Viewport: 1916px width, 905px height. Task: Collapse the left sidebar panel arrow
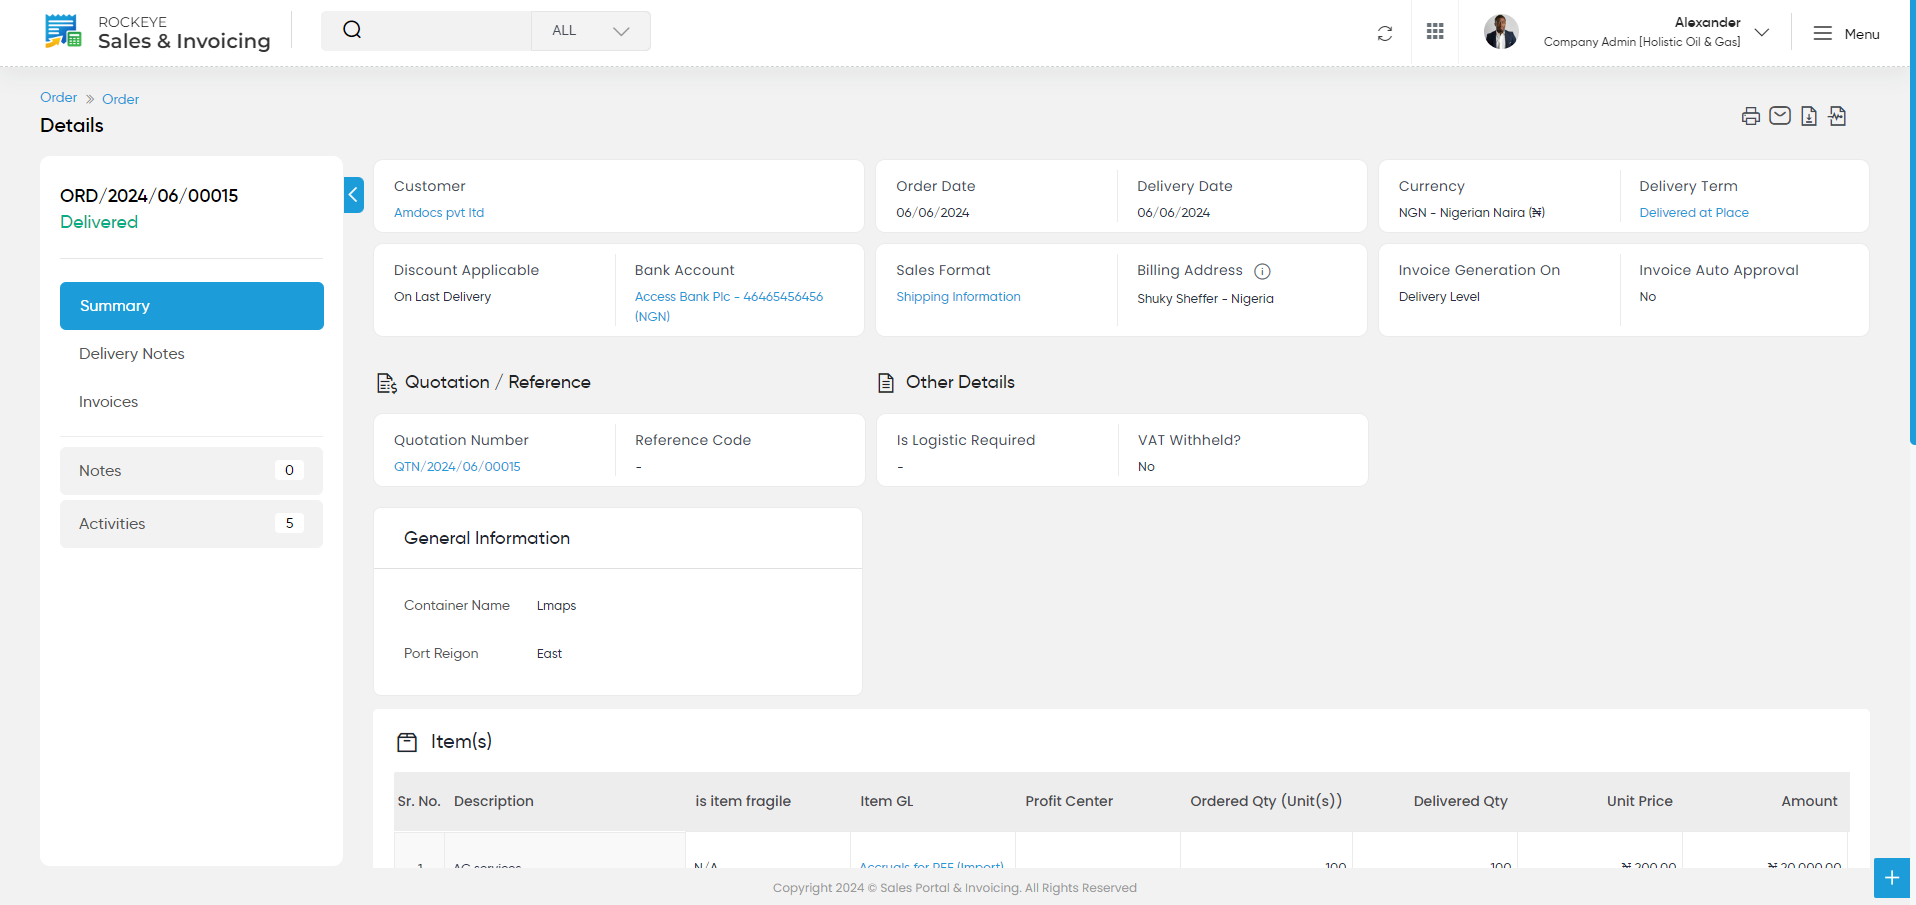[x=353, y=195]
